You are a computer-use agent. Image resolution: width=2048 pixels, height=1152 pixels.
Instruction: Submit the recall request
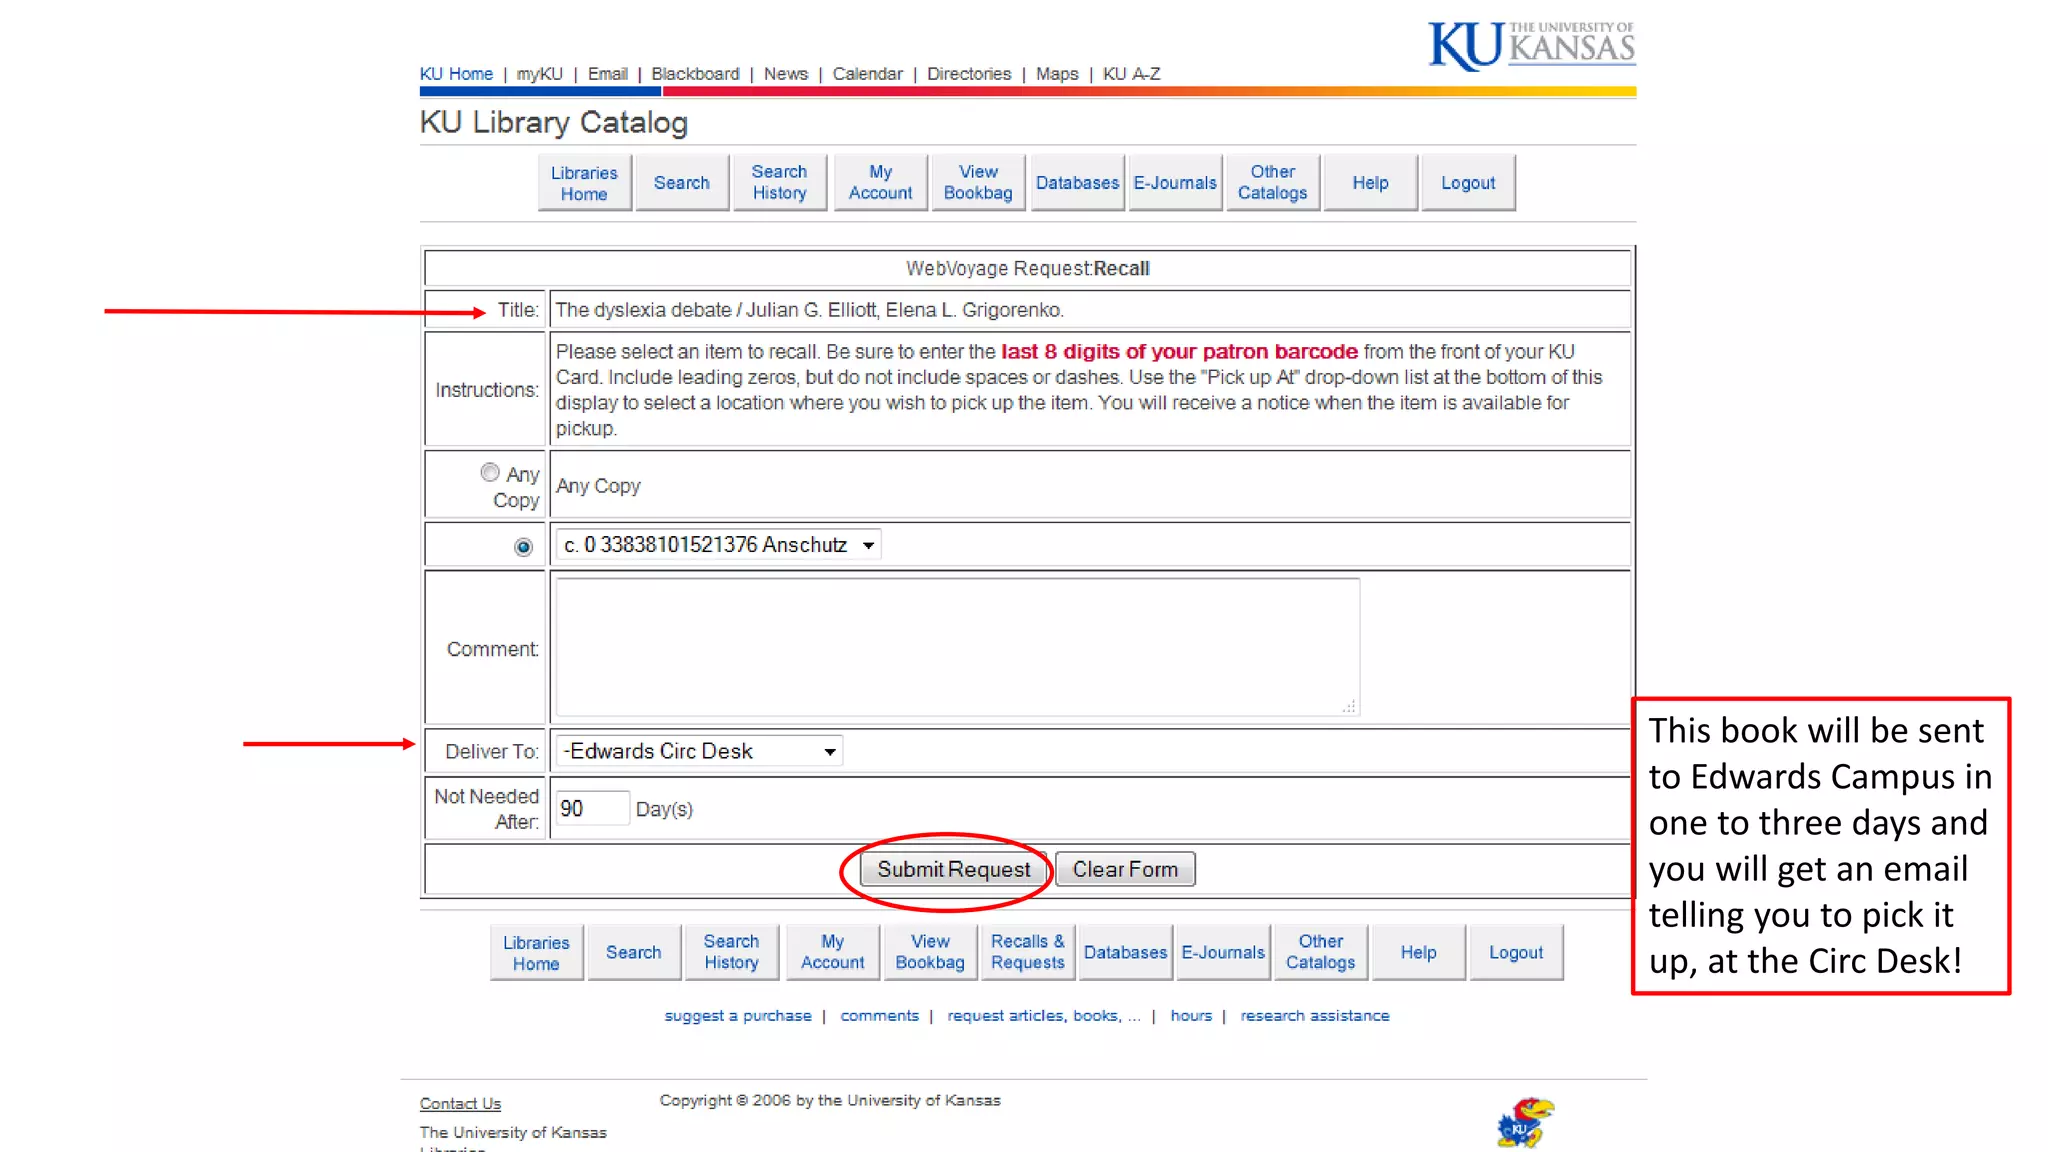[x=953, y=869]
